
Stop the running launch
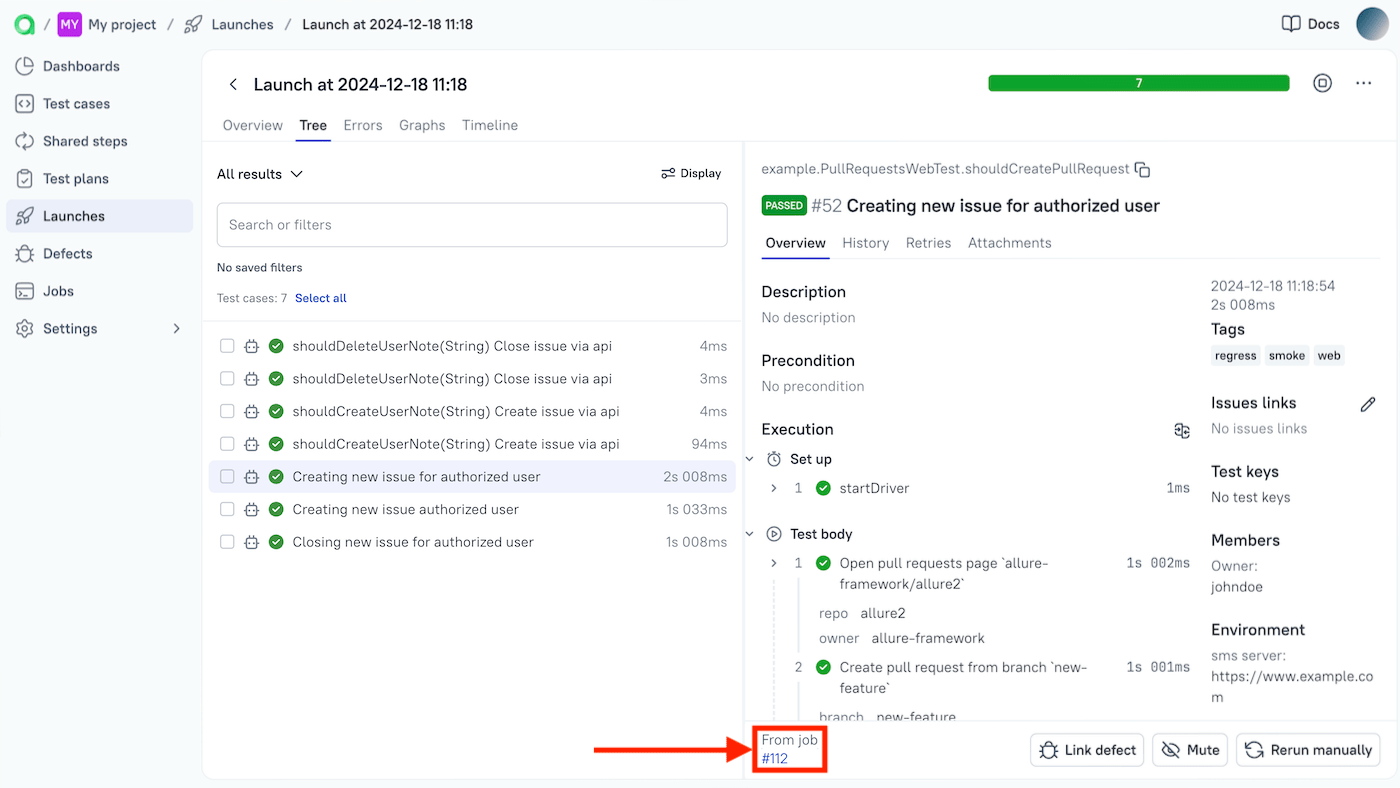click(1322, 84)
